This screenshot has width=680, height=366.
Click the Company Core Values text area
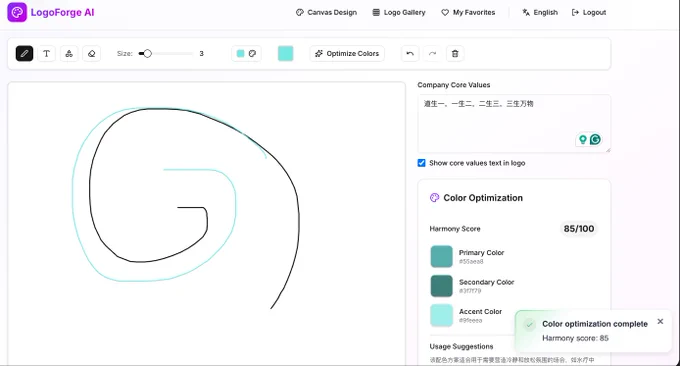pyautogui.click(x=514, y=123)
